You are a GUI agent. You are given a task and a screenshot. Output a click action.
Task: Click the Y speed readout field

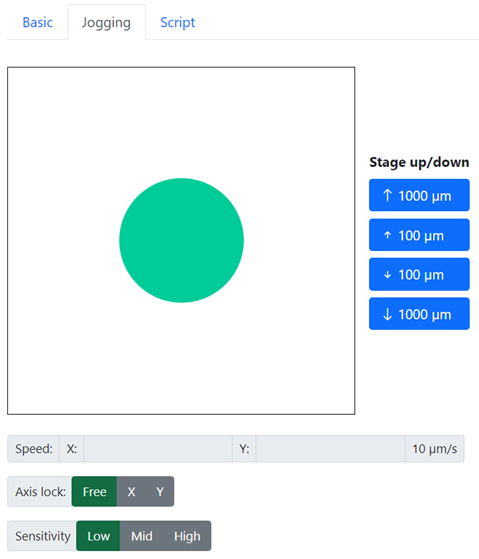pos(330,448)
